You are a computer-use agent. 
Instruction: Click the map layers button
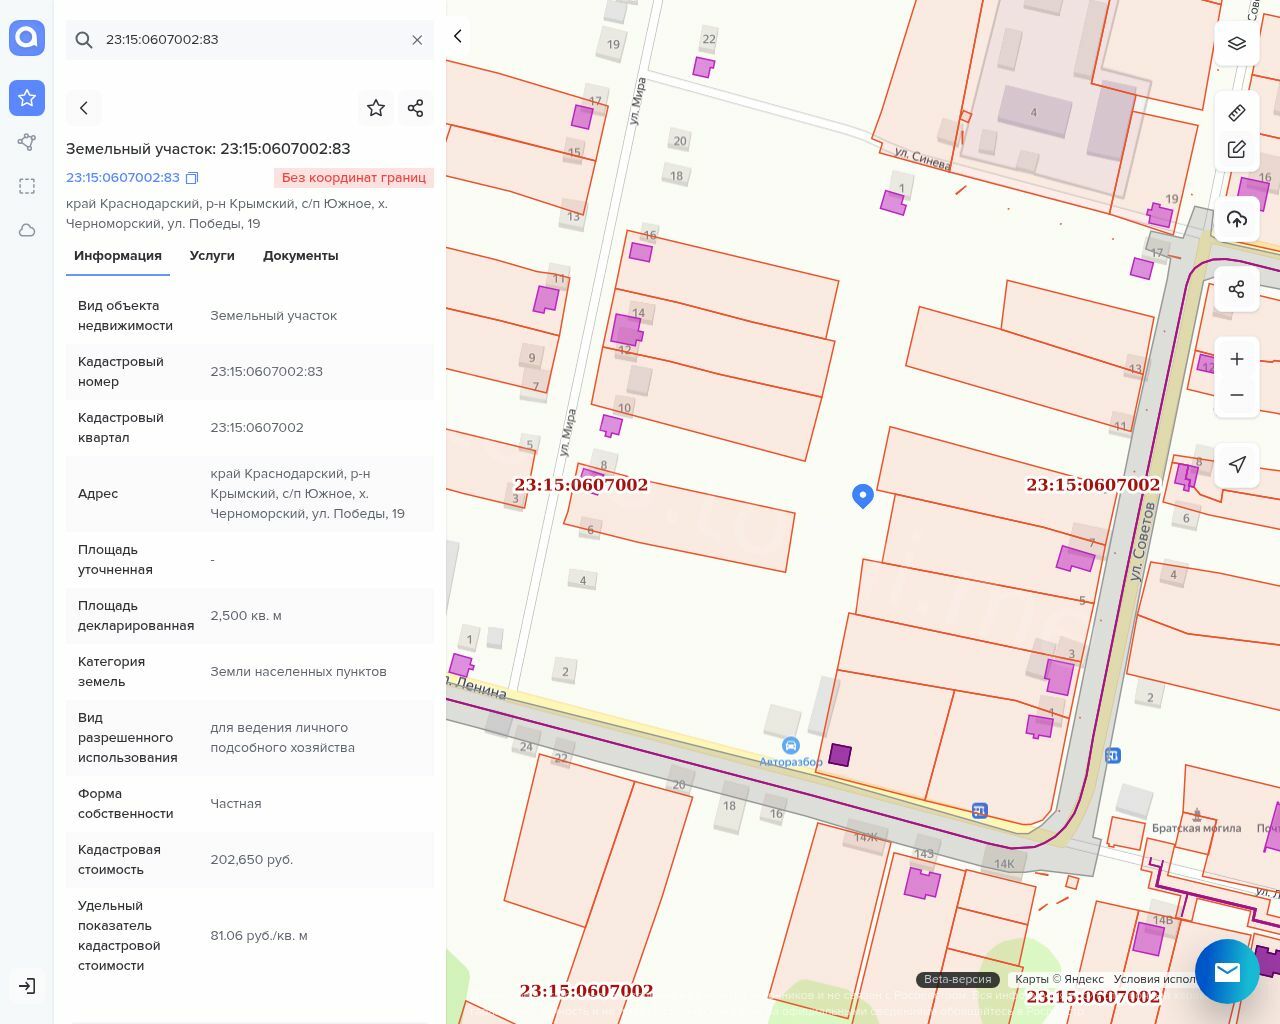point(1237,43)
